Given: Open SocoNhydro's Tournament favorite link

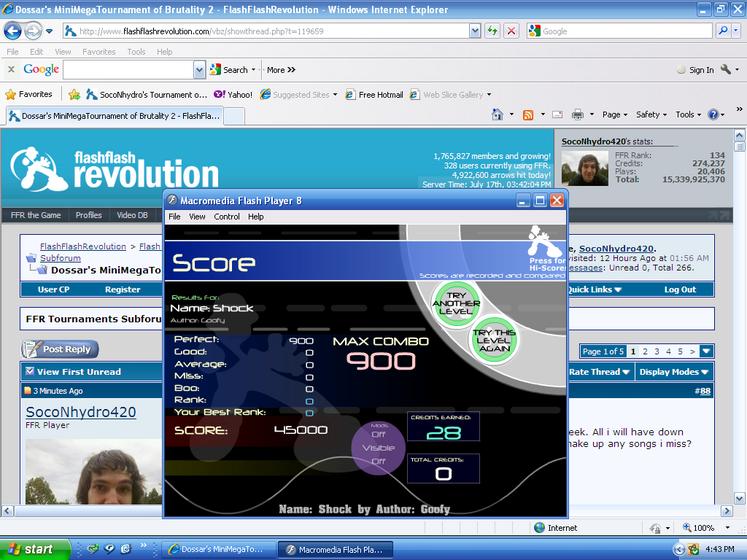Looking at the screenshot, I should [146, 94].
